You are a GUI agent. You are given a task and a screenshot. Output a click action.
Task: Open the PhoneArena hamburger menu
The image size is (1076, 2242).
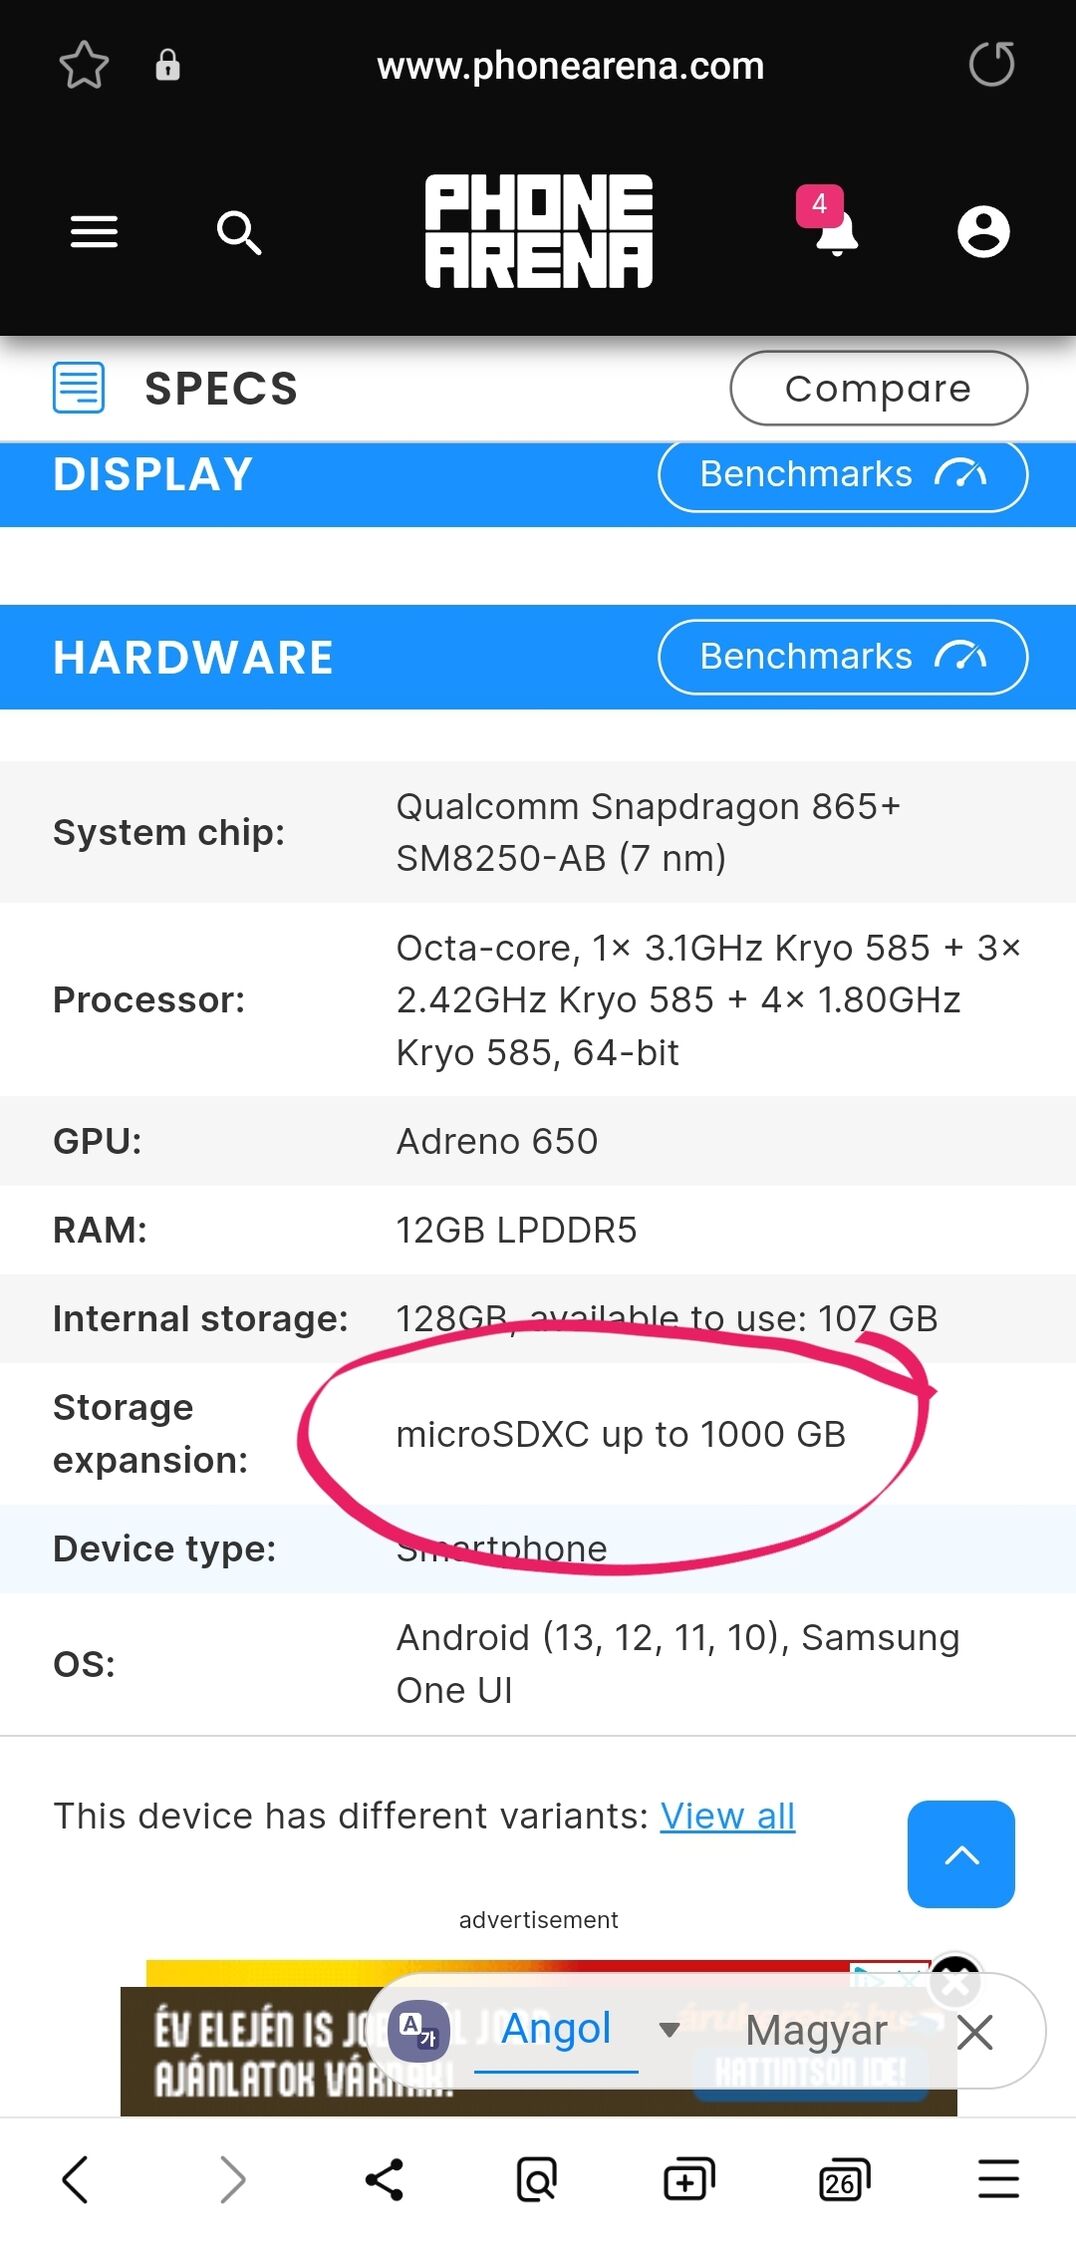click(94, 232)
